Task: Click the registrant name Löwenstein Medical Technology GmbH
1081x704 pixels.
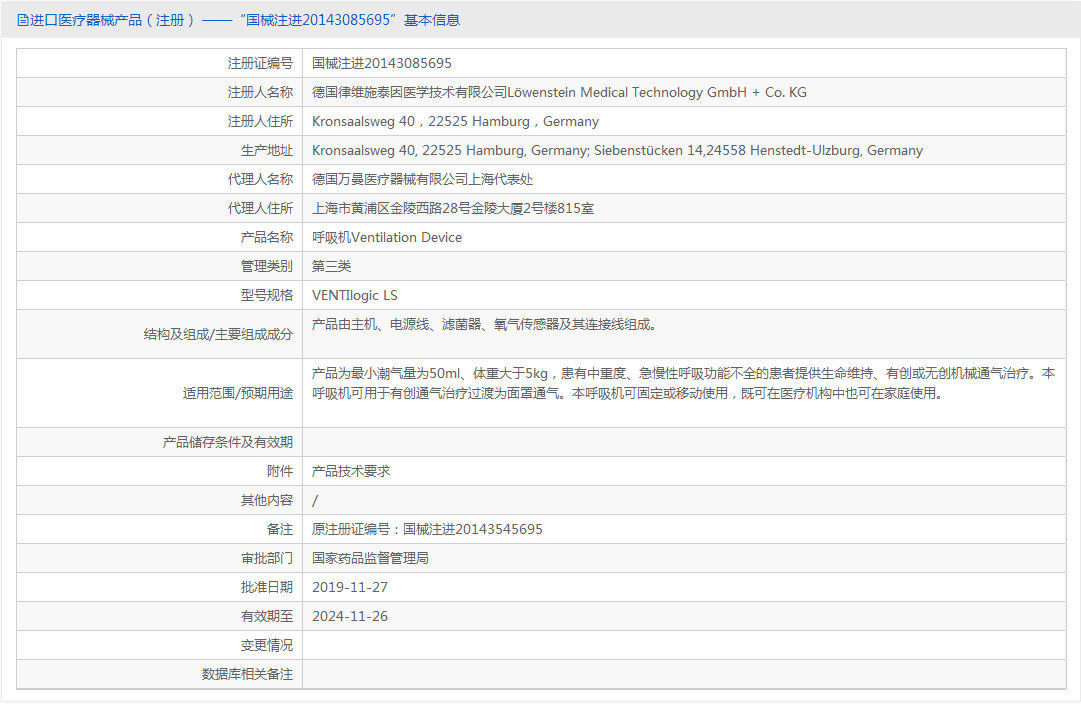Action: 560,91
